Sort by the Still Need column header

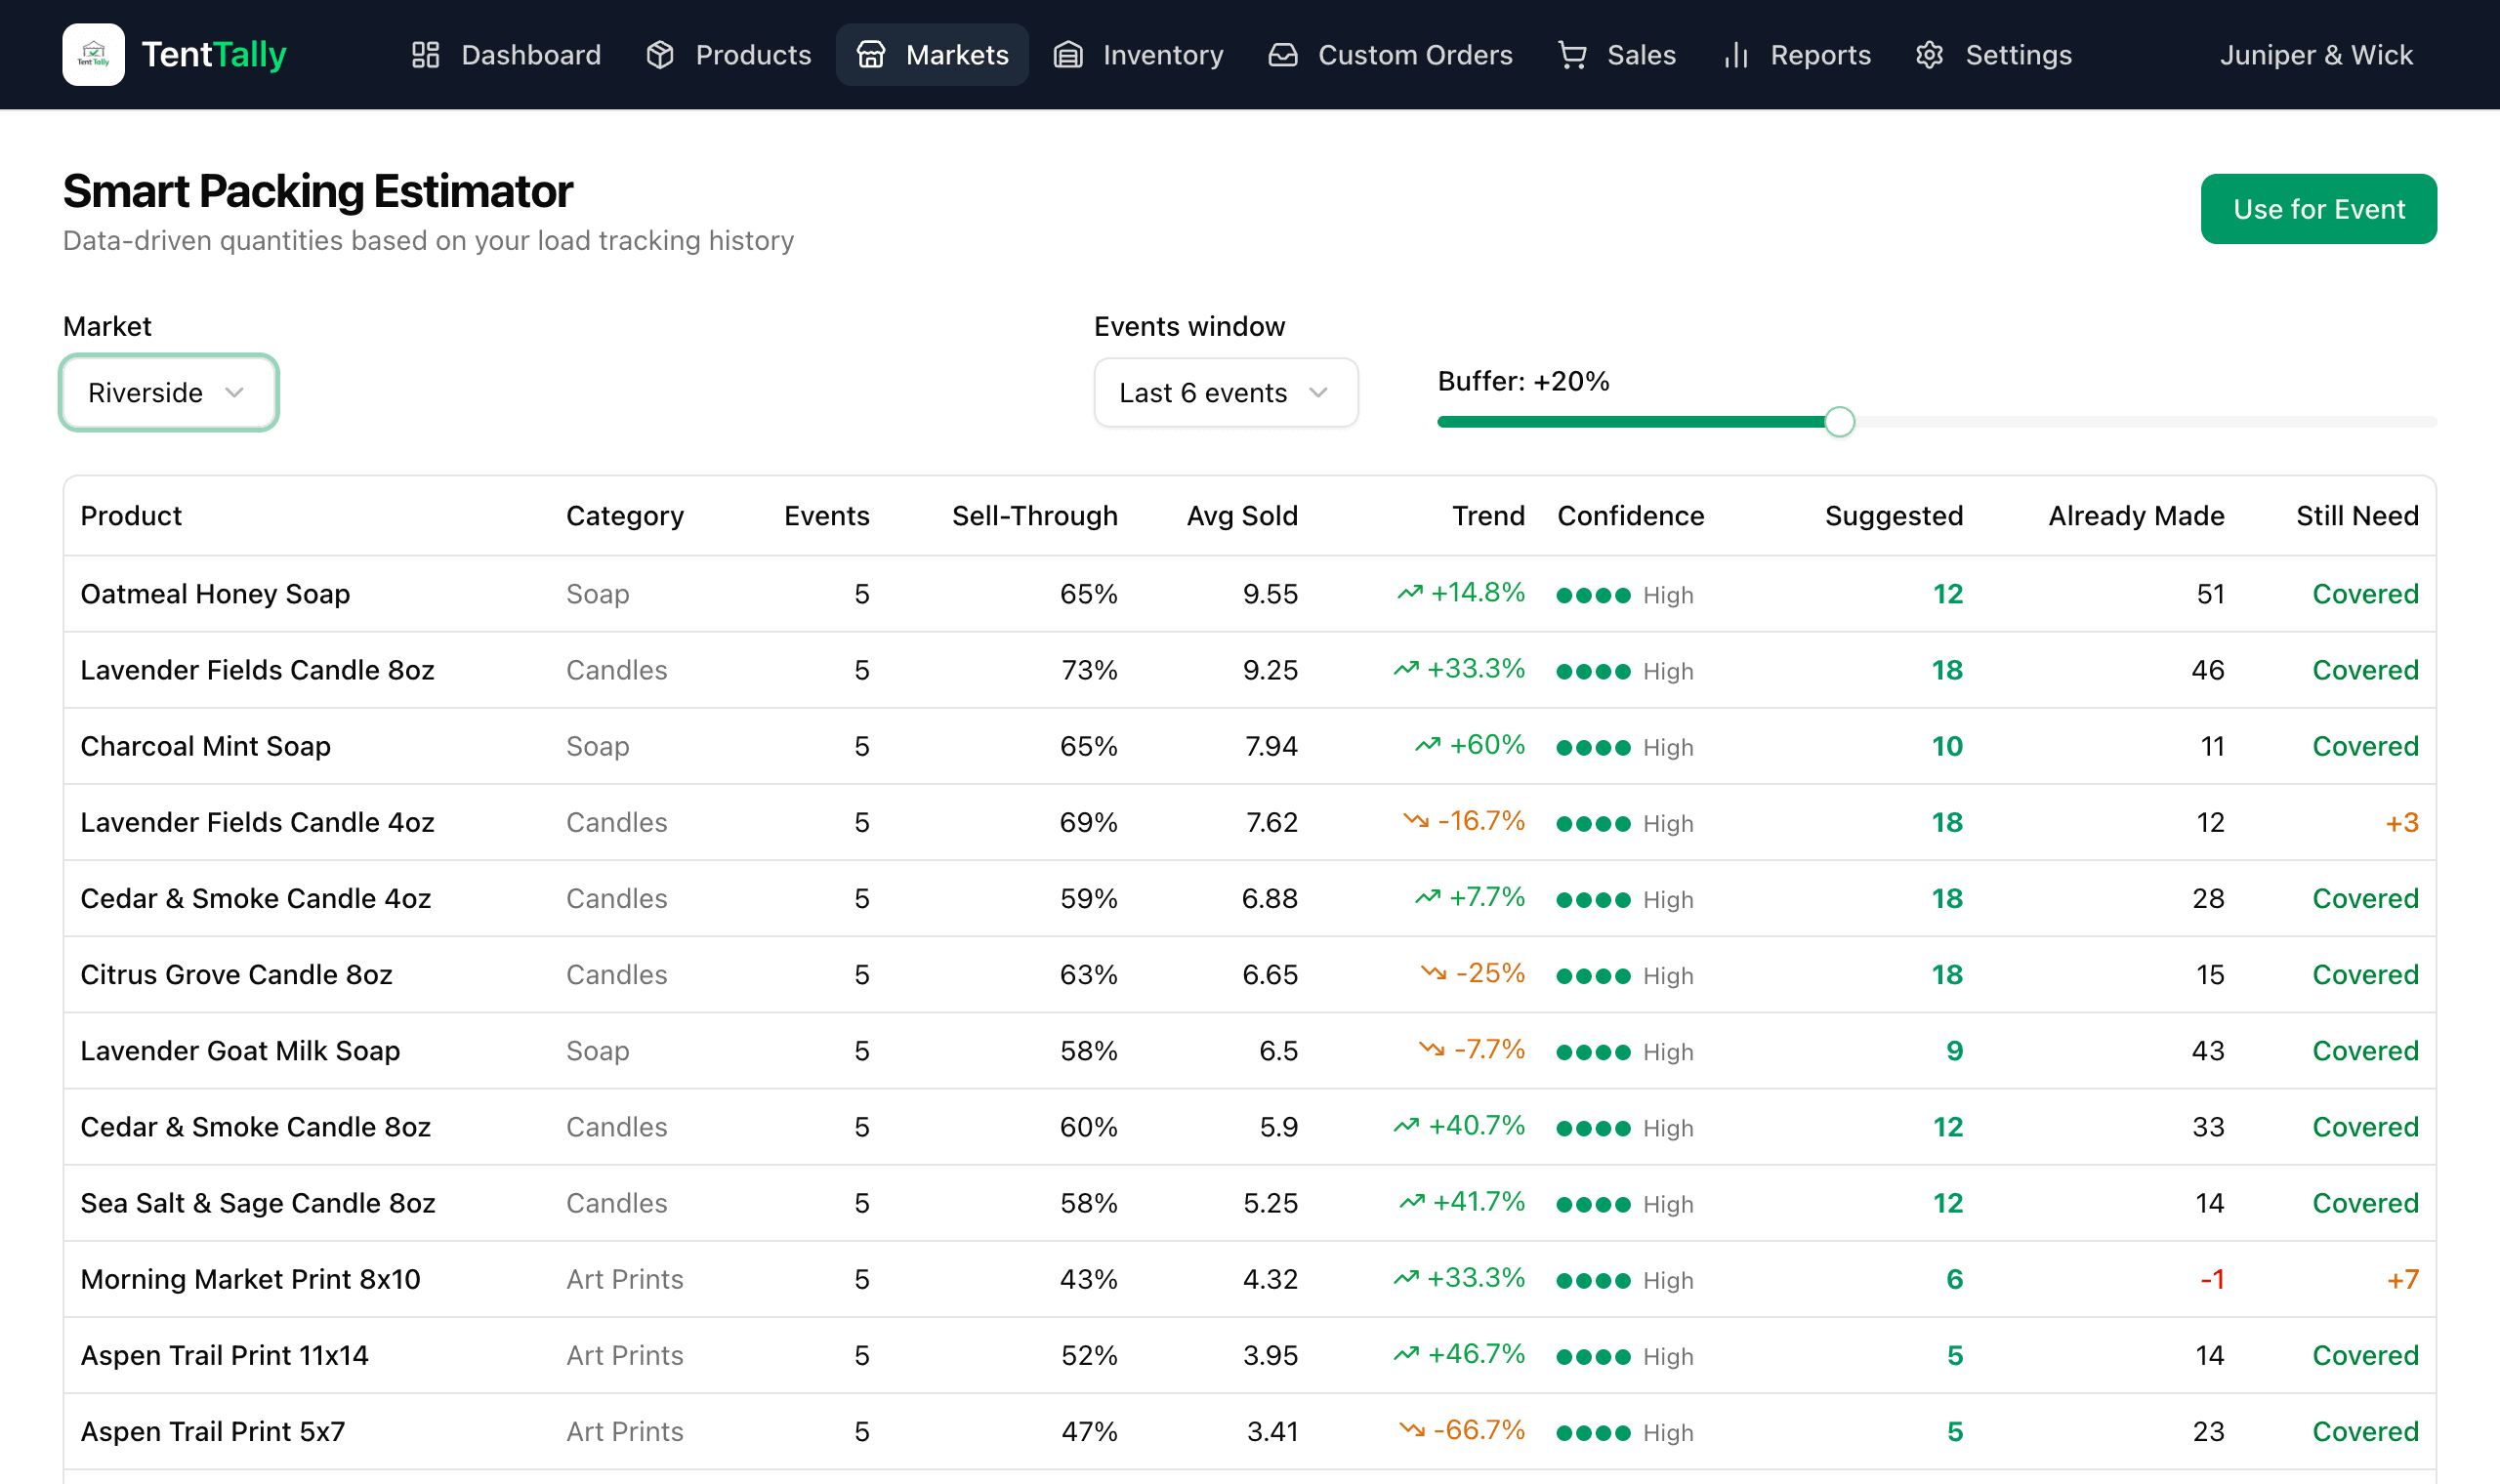pyautogui.click(x=2357, y=516)
